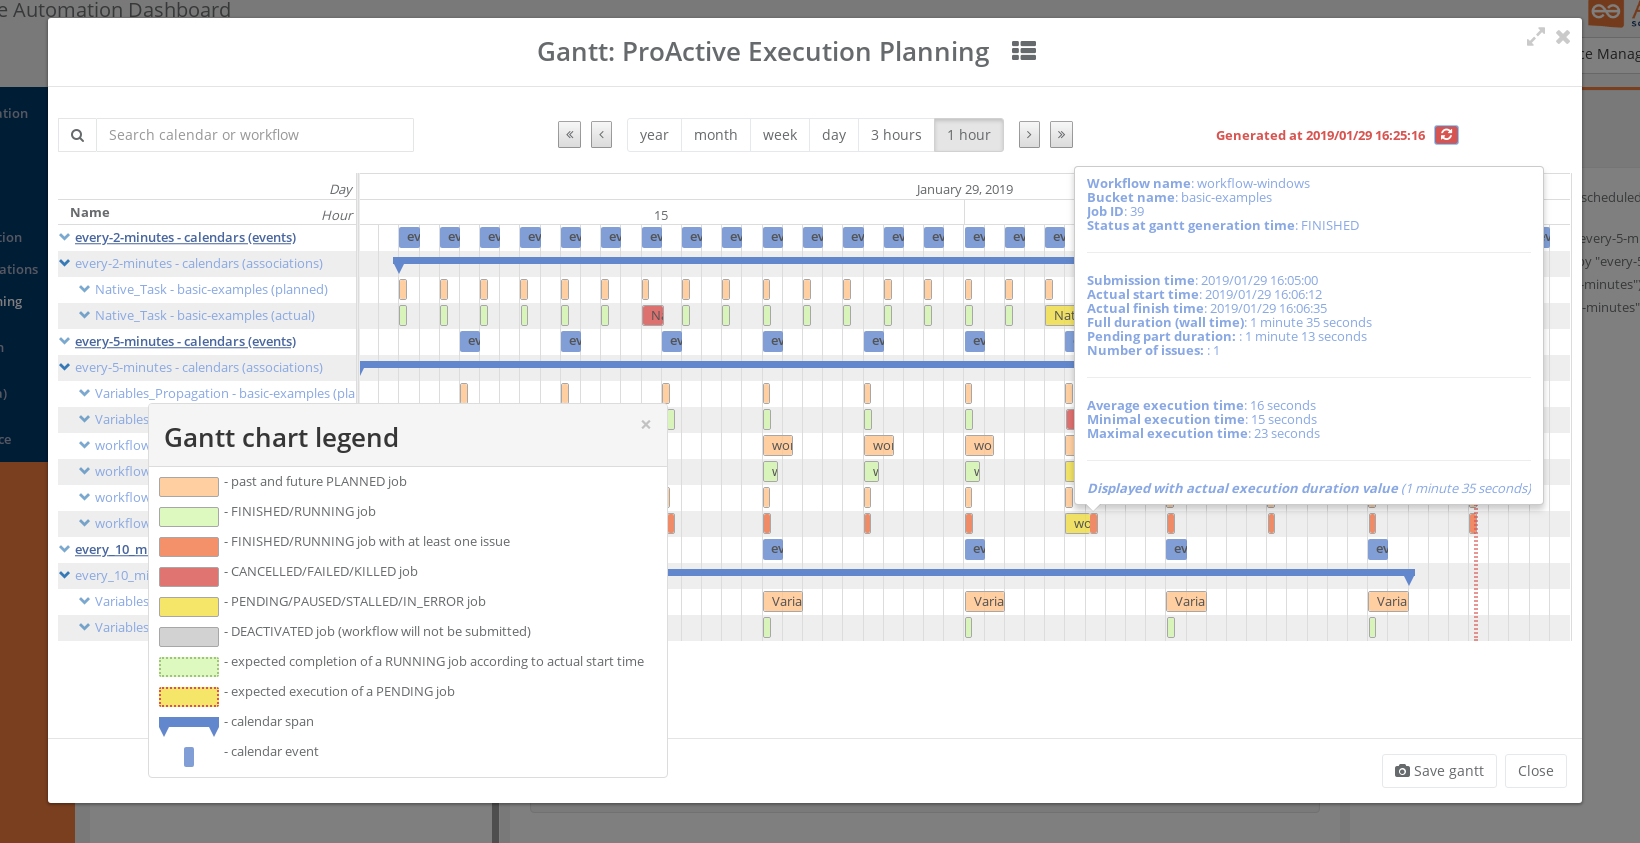Screen dimensions: 1640x843
Task: Click the yellow pending 'Nat' task bar
Action: point(1059,315)
